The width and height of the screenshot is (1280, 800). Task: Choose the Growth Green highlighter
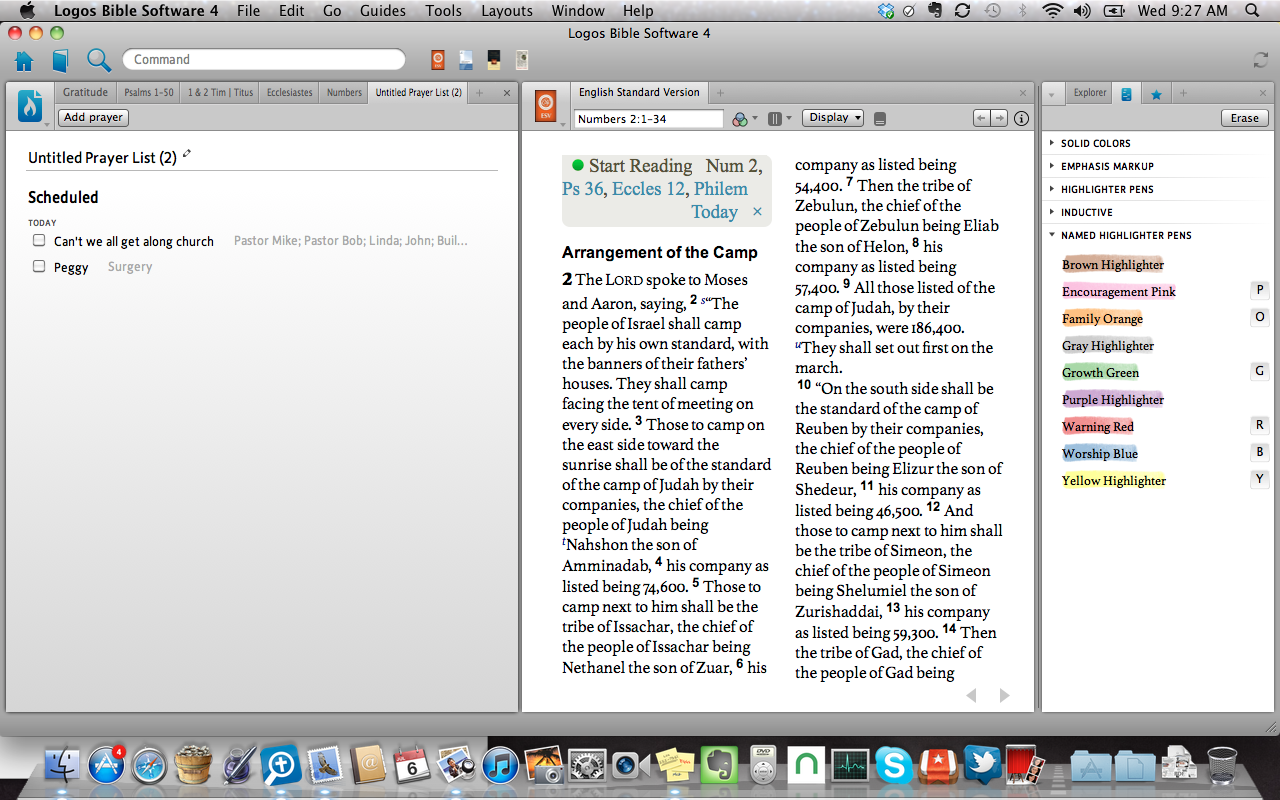1100,373
